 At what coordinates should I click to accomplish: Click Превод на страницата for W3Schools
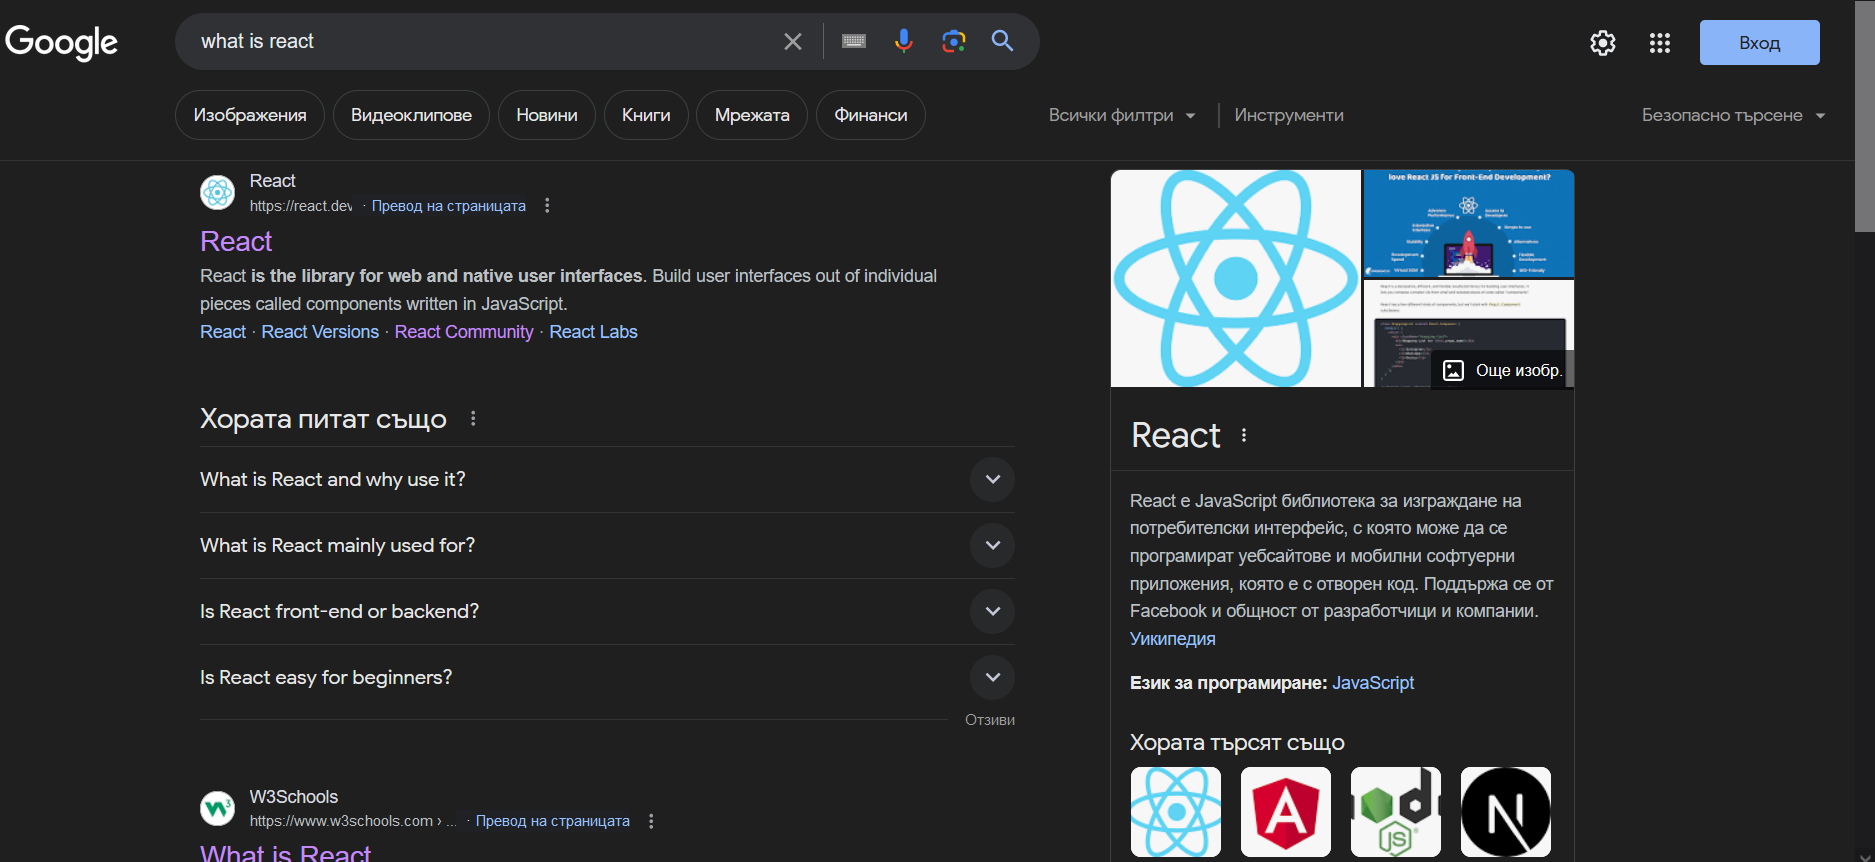(x=553, y=821)
